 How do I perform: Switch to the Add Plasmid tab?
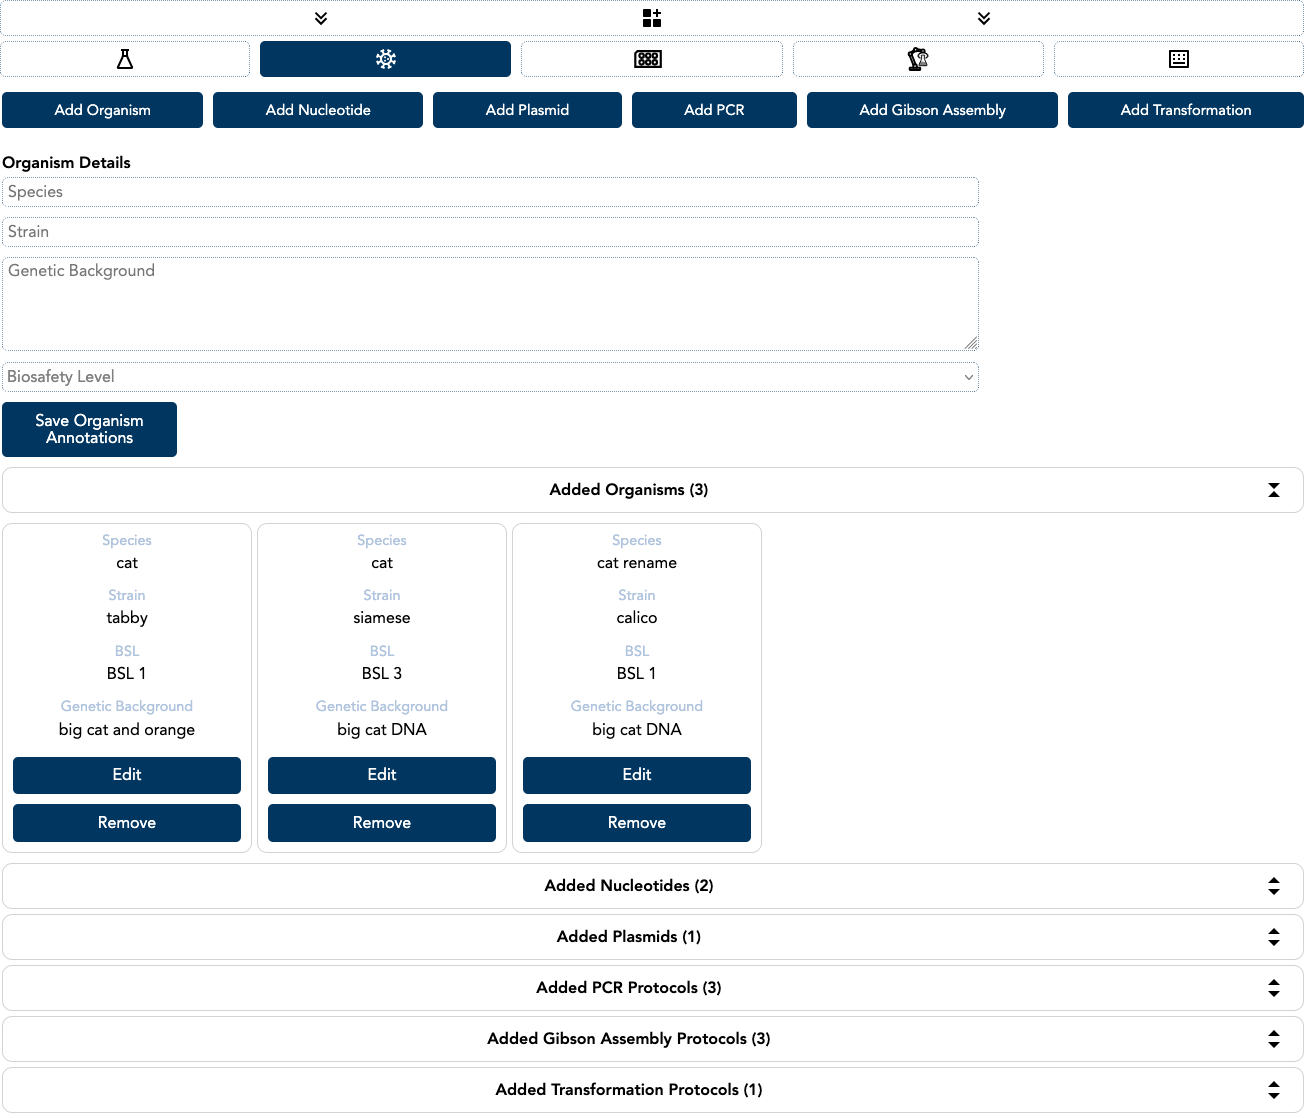click(527, 110)
